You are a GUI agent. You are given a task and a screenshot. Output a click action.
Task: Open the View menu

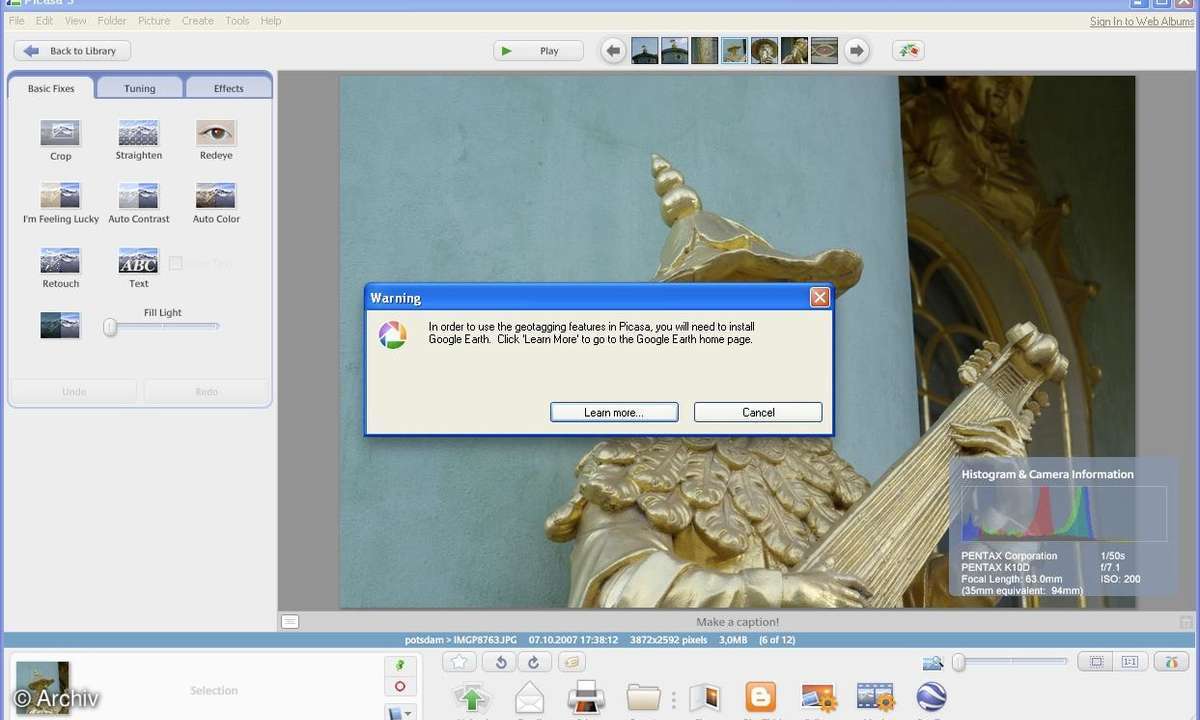(76, 20)
